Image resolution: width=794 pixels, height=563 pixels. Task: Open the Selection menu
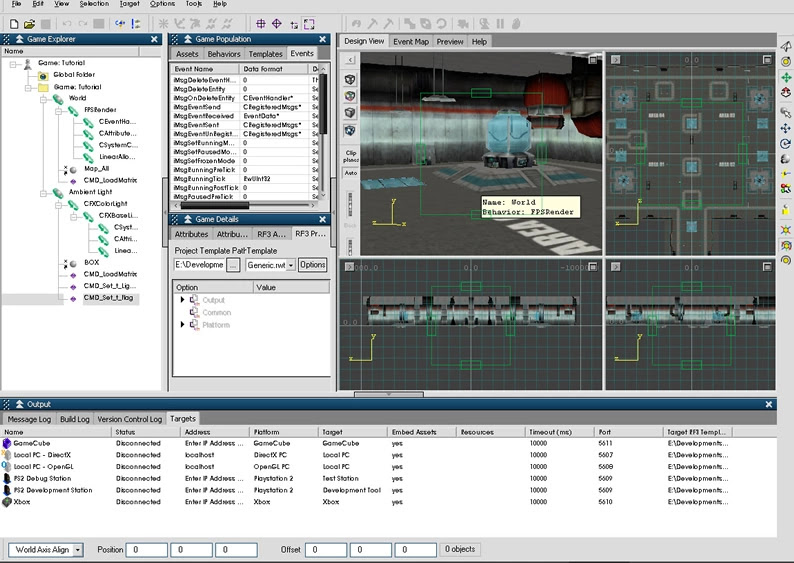[94, 4]
